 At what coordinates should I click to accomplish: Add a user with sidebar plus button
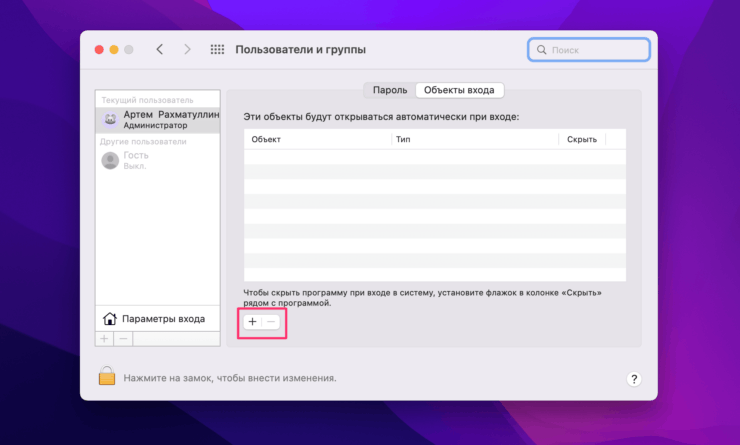pos(104,339)
